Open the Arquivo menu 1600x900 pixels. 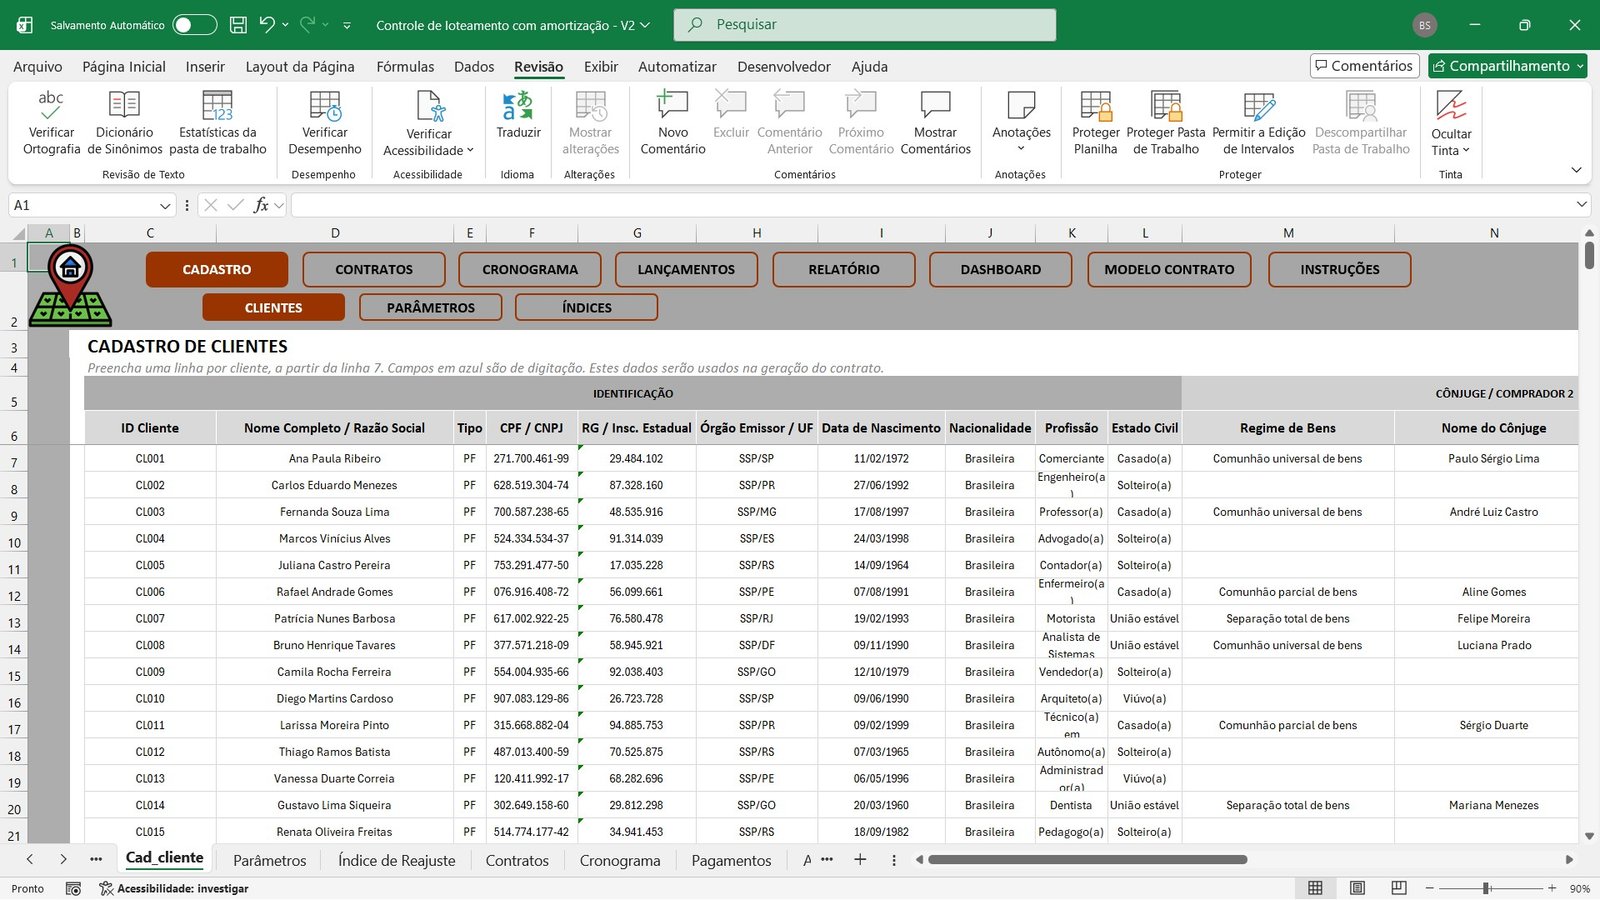[x=38, y=66]
